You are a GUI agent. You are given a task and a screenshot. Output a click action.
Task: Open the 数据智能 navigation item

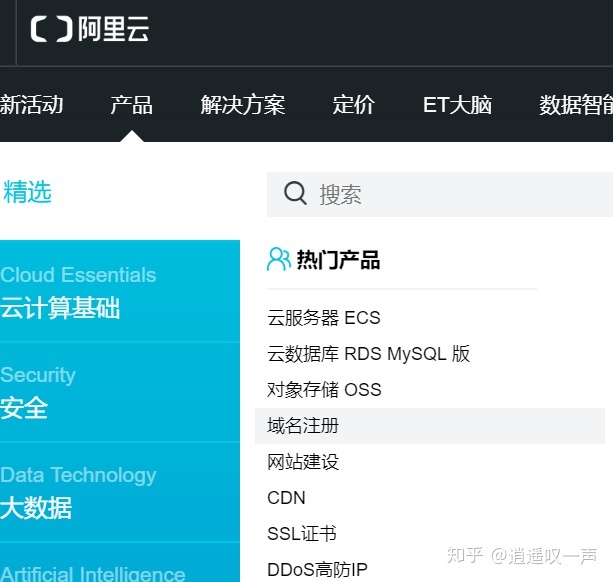575,105
